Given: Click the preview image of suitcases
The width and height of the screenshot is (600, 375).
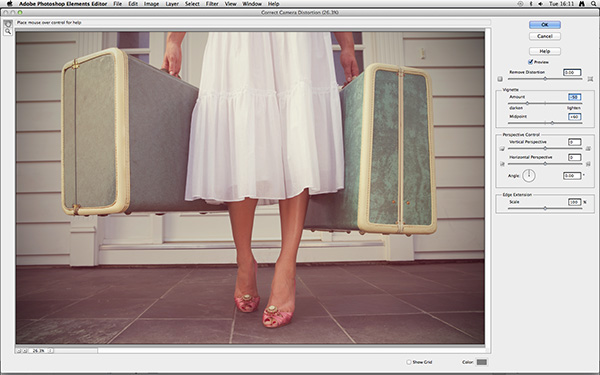Looking at the screenshot, I should coord(250,188).
